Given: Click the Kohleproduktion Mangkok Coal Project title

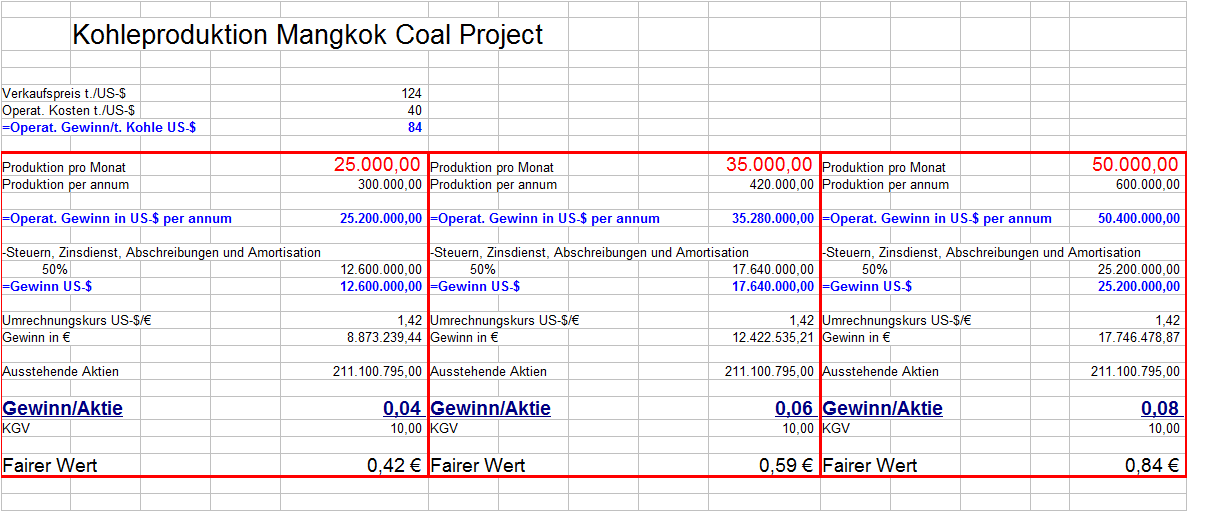Looking at the screenshot, I should pos(307,35).
